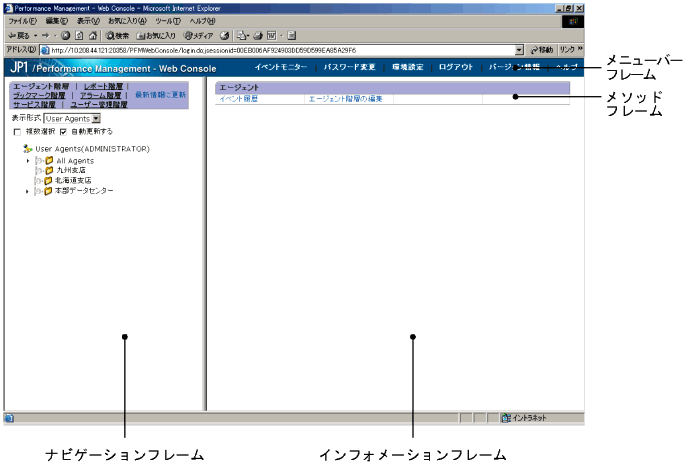Click the Stop icon in IE toolbar
The height and width of the screenshot is (471, 688).
point(65,36)
